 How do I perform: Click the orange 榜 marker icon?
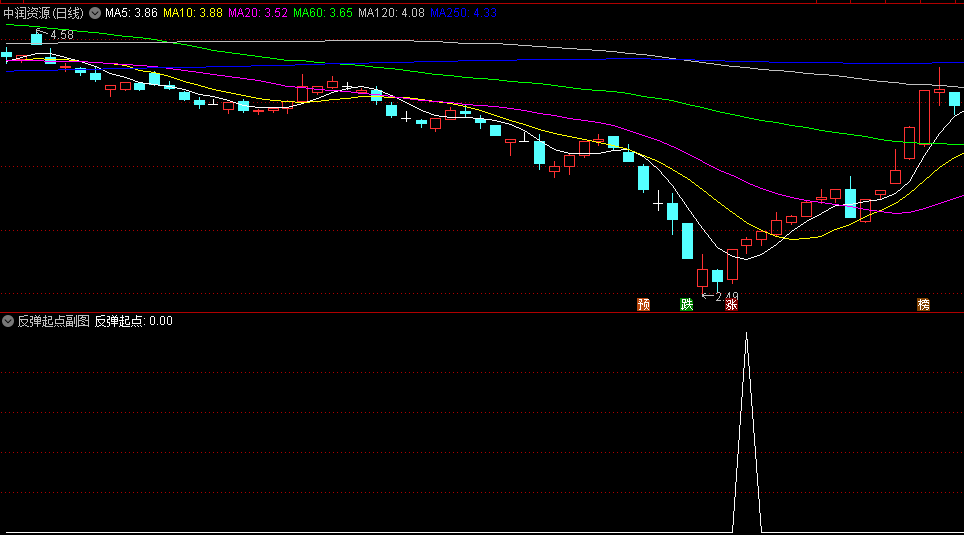pos(923,304)
